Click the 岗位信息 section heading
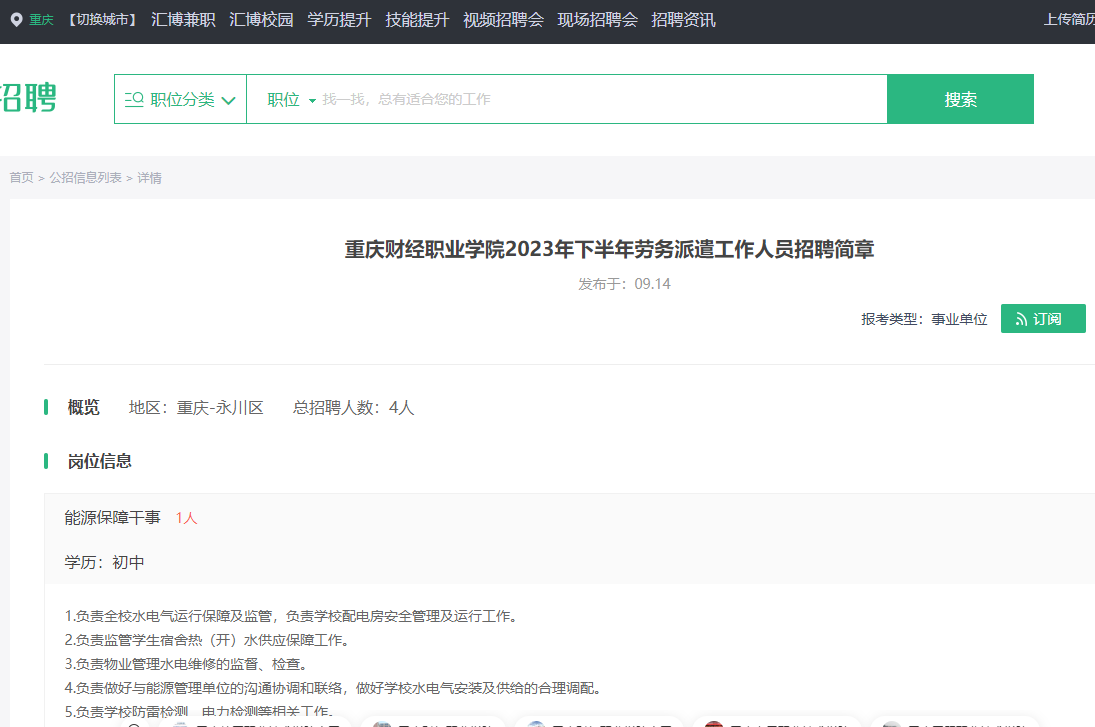Screen dimensions: 1095x727 pyautogui.click(x=99, y=461)
